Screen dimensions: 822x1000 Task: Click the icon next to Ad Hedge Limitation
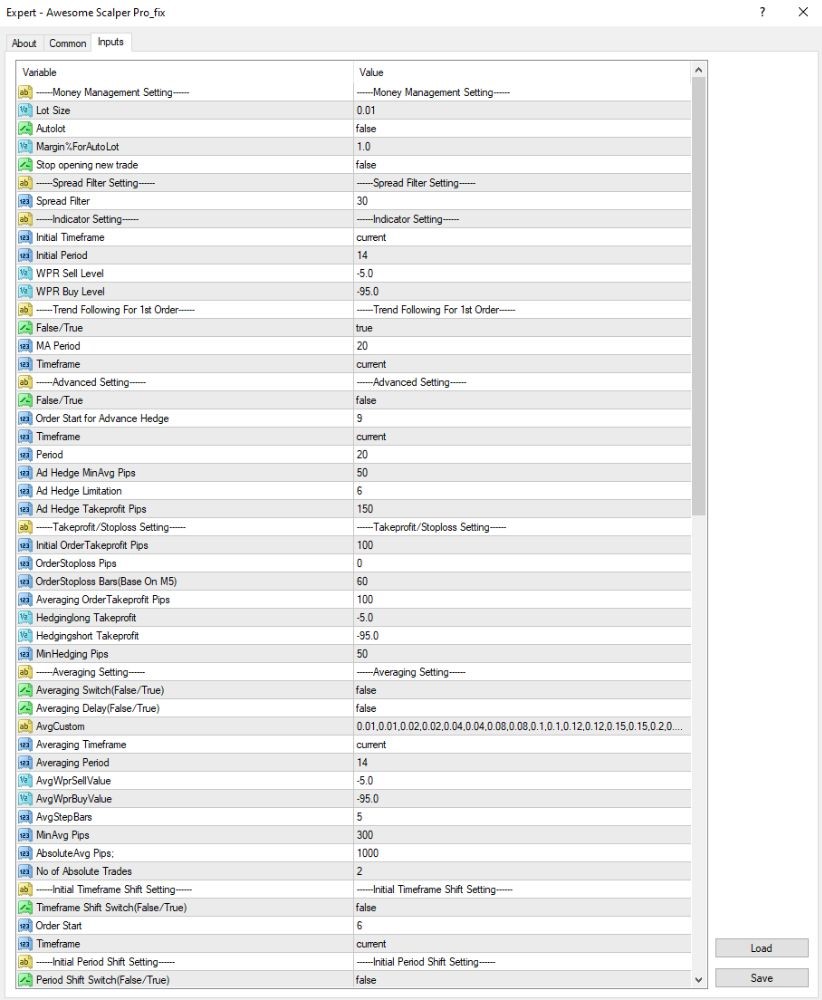[25, 490]
